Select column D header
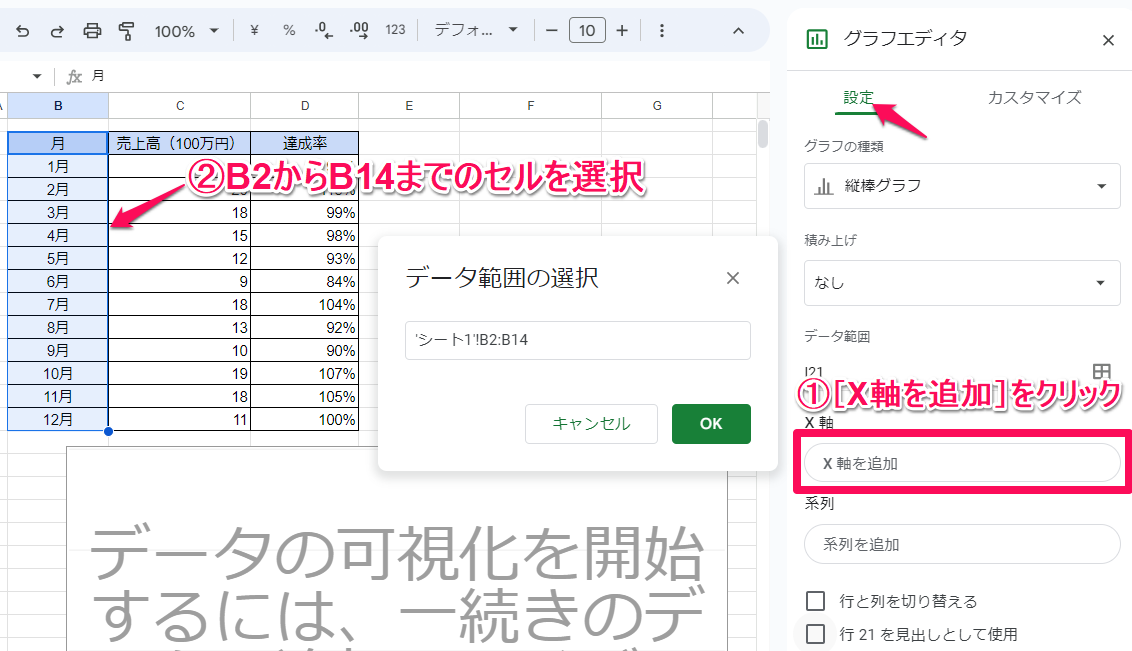 [305, 105]
